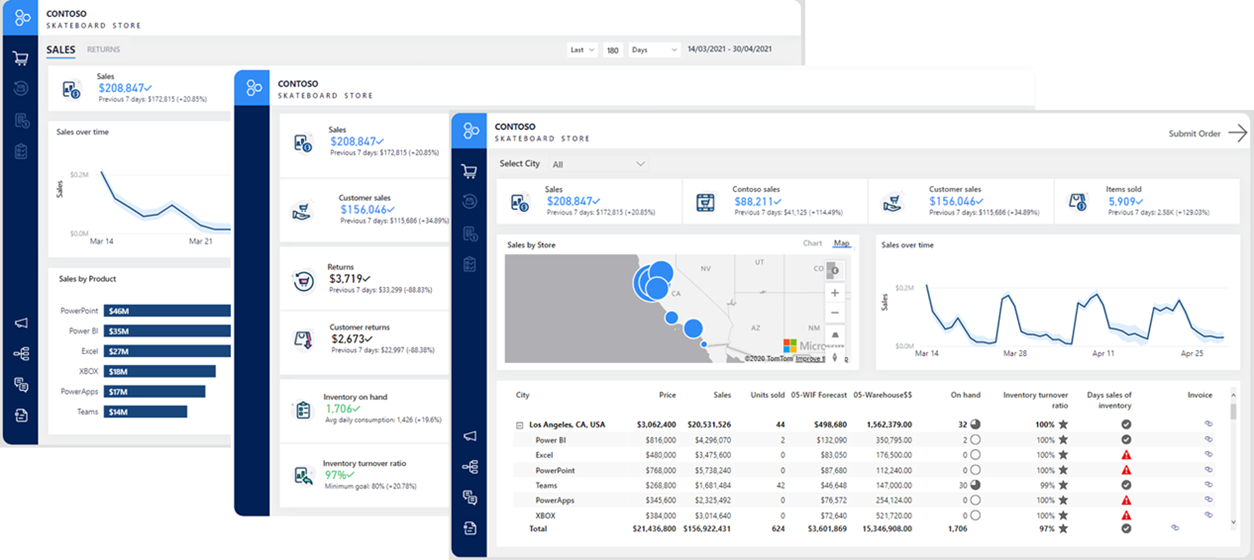Collapse the Los Angeles, CA, USA row

519,425
